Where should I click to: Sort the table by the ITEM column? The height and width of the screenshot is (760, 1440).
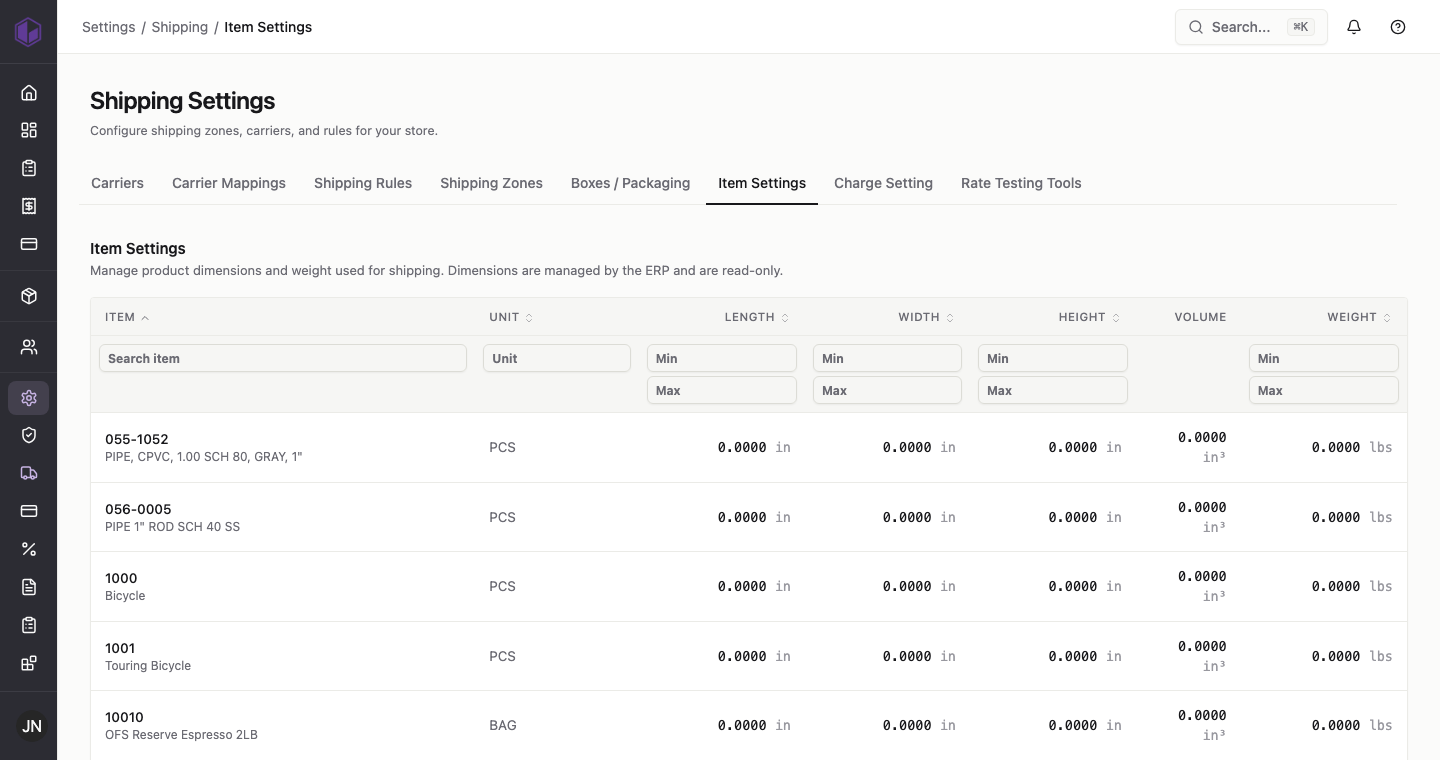[127, 317]
